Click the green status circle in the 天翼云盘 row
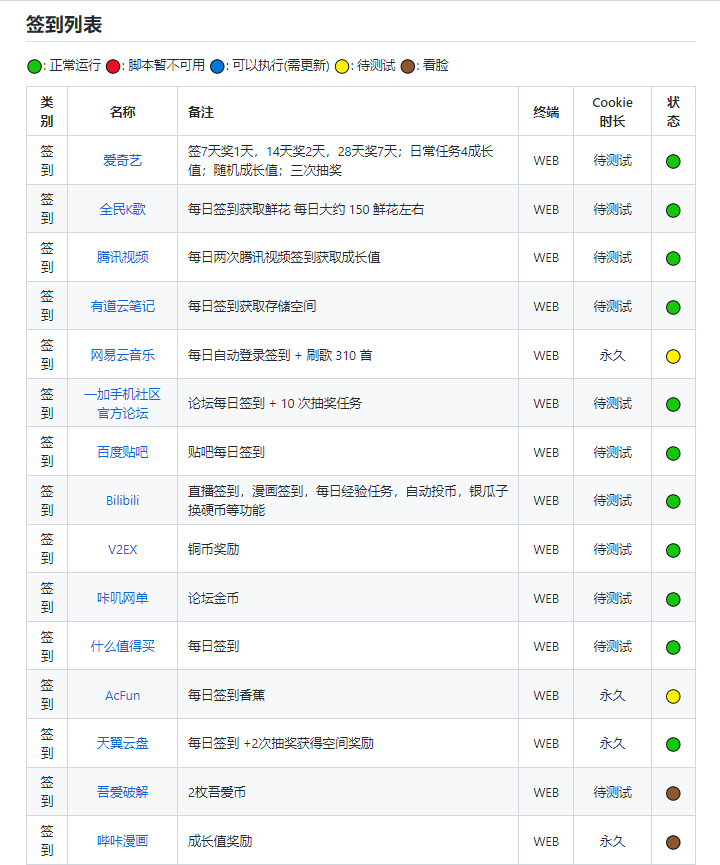The width and height of the screenshot is (720, 865). pos(673,744)
